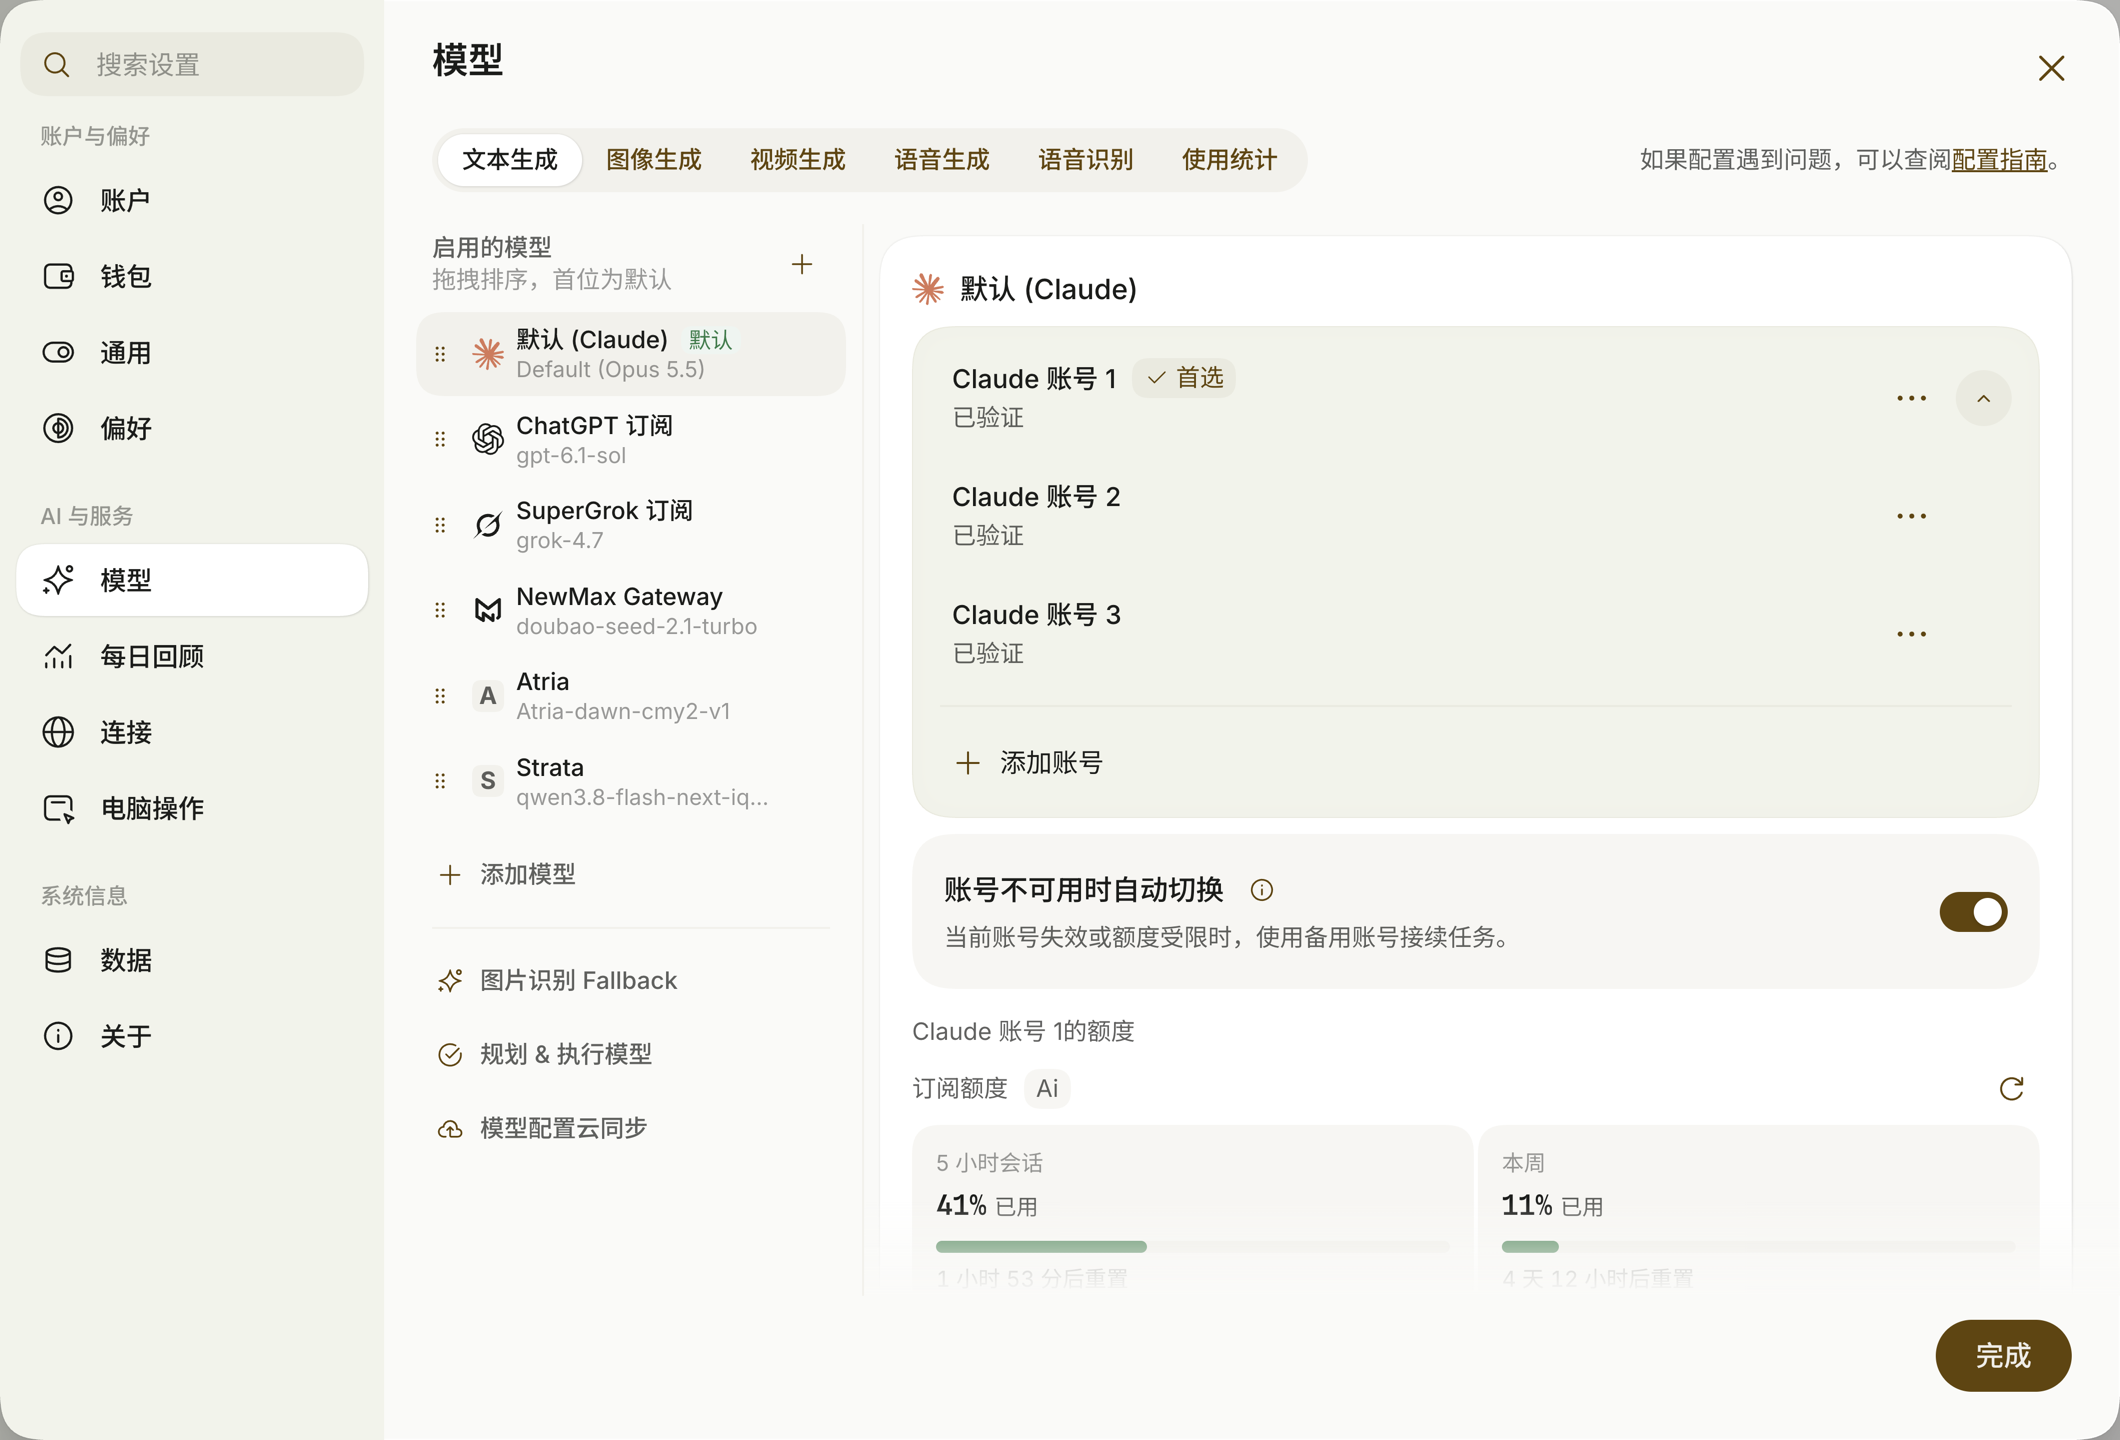Grab the drag handle for ChatGPT 订阅
This screenshot has width=2120, height=1440.
[440, 439]
